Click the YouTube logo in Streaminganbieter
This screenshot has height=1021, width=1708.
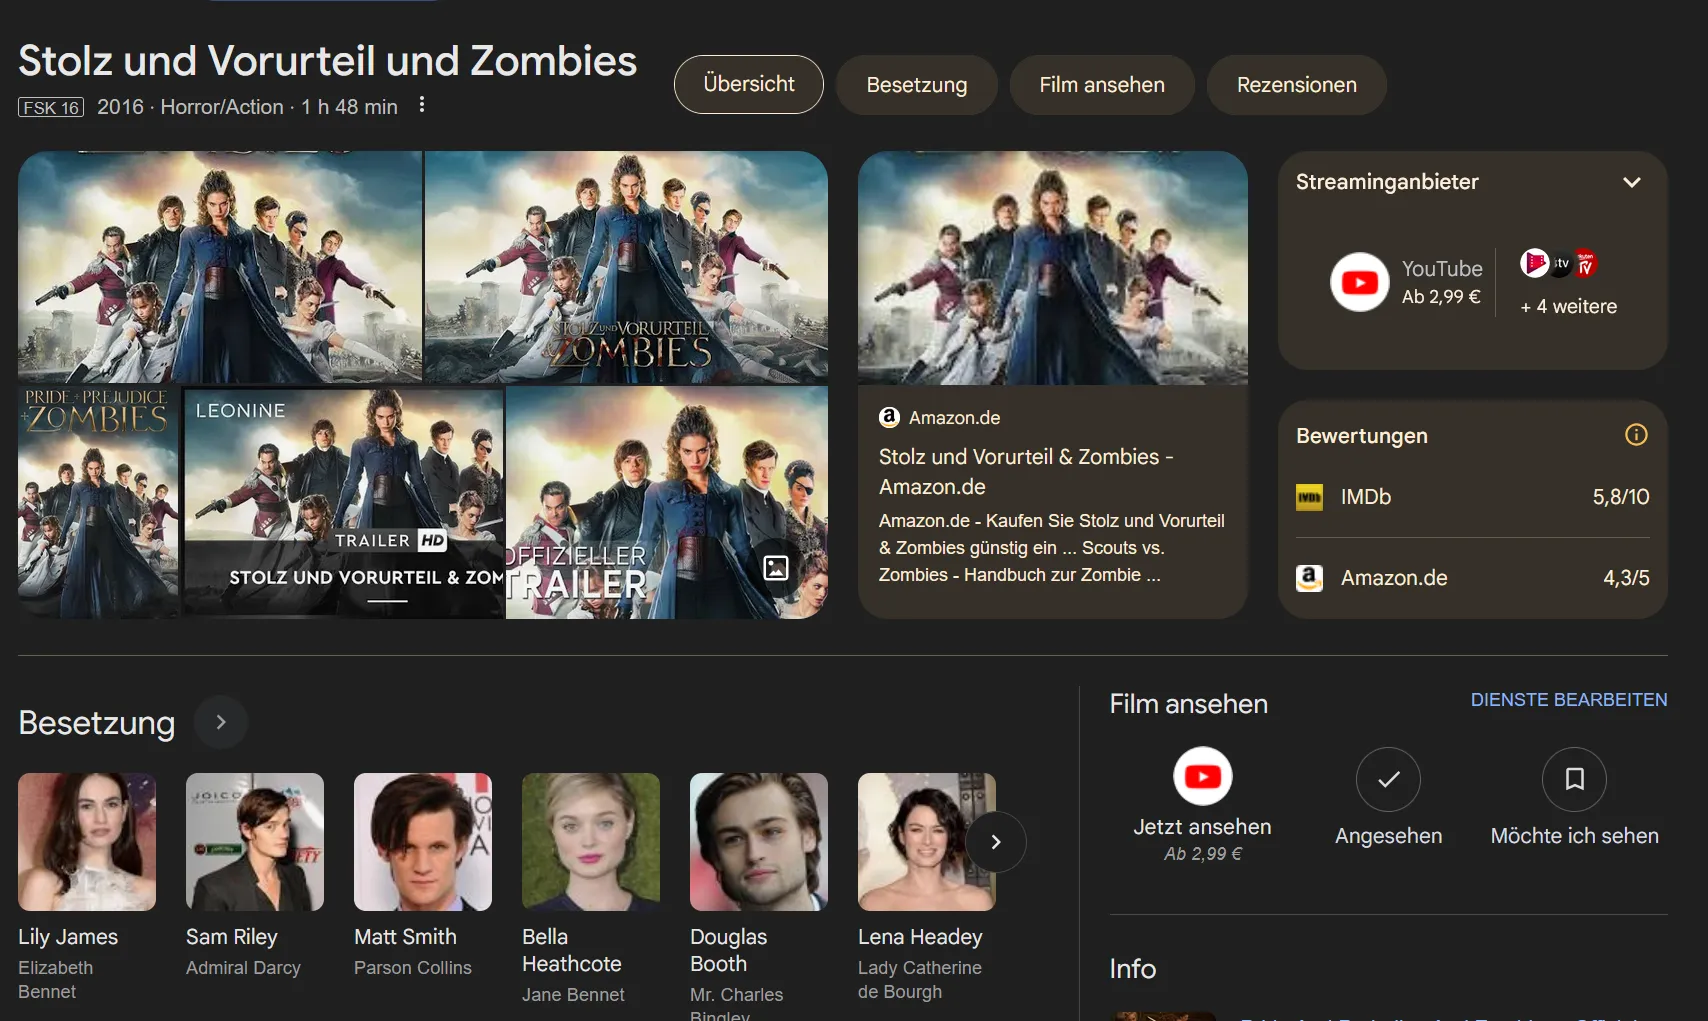tap(1359, 283)
